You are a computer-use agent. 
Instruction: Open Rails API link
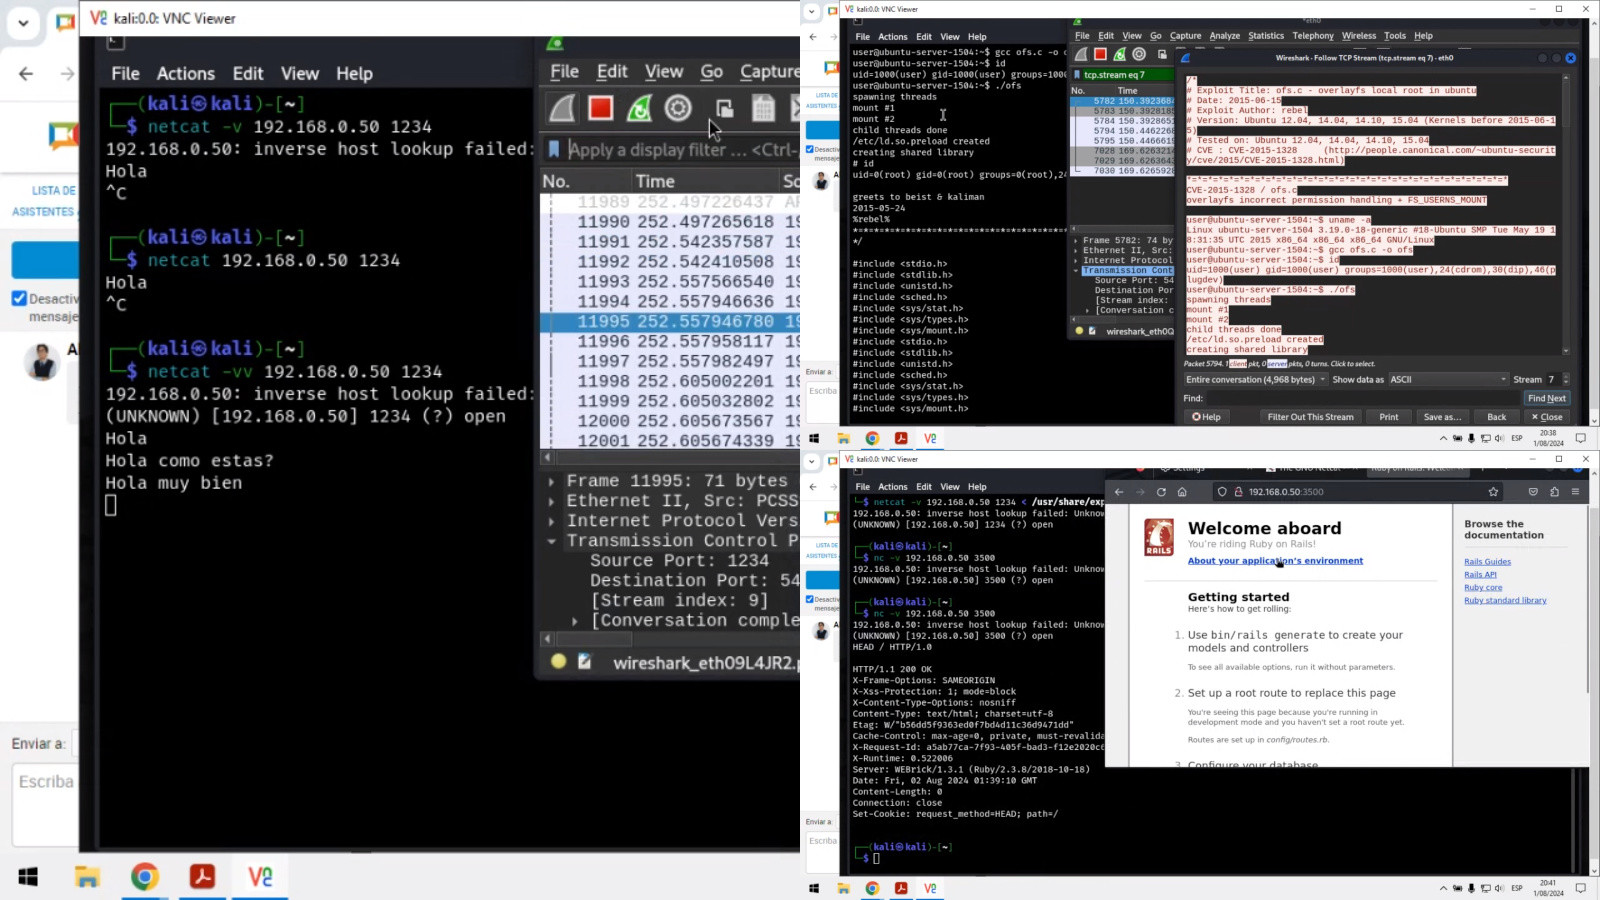pyautogui.click(x=1480, y=575)
